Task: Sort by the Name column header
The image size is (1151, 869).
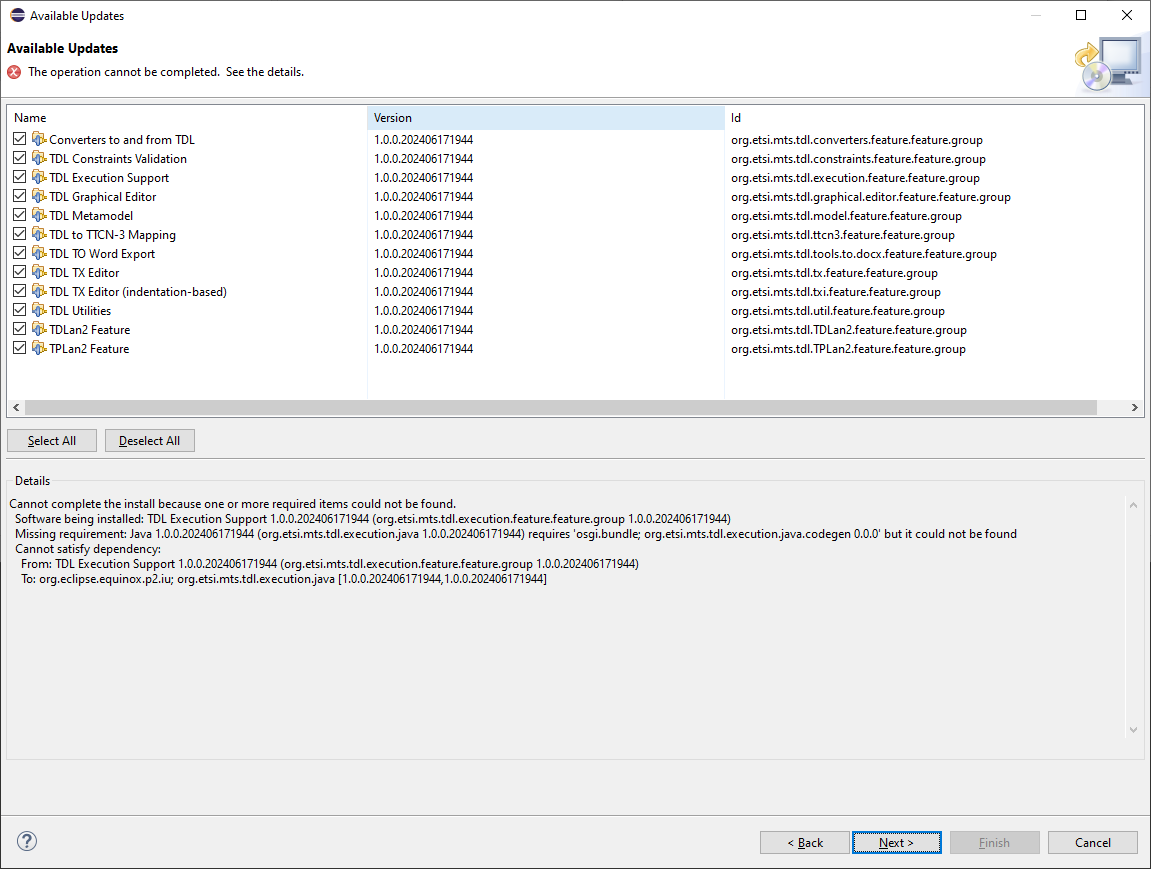Action: pyautogui.click(x=187, y=118)
